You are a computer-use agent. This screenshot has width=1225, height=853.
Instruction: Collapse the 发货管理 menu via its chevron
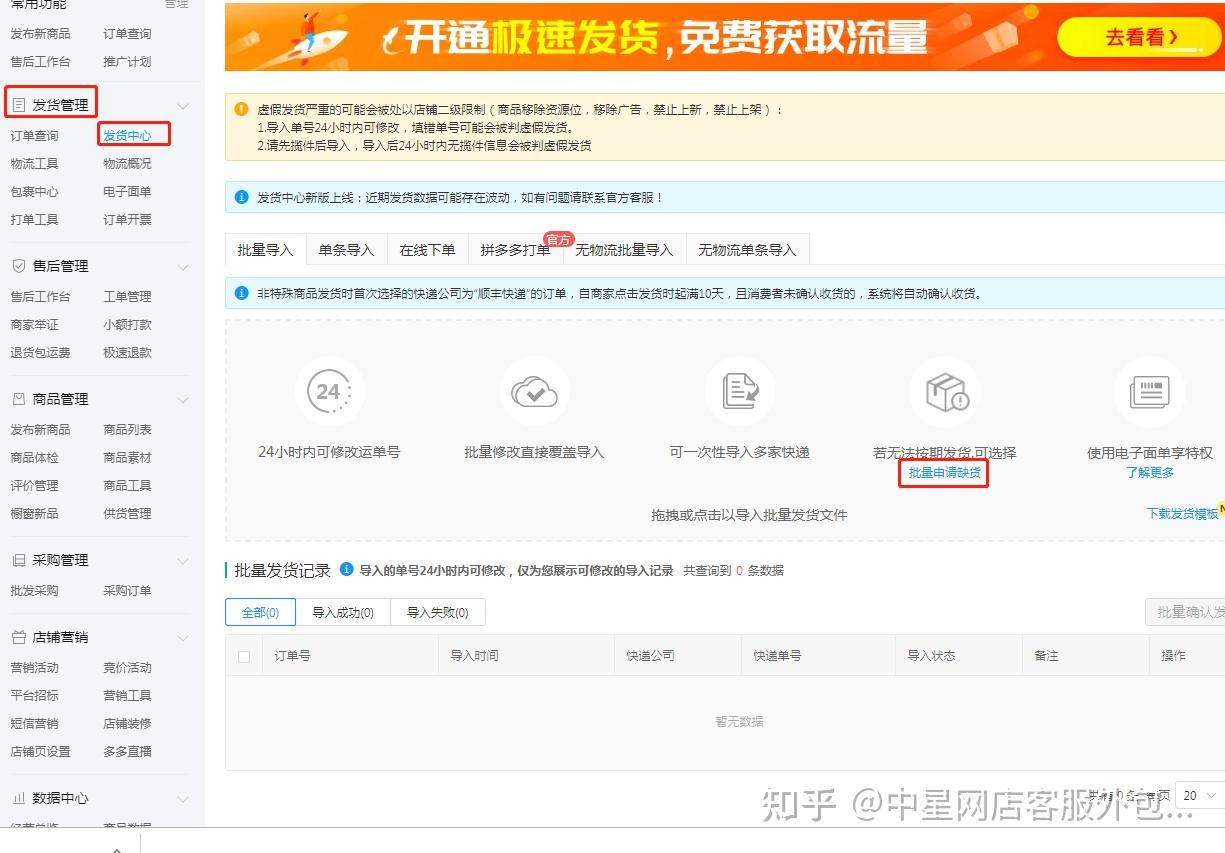tap(182, 104)
